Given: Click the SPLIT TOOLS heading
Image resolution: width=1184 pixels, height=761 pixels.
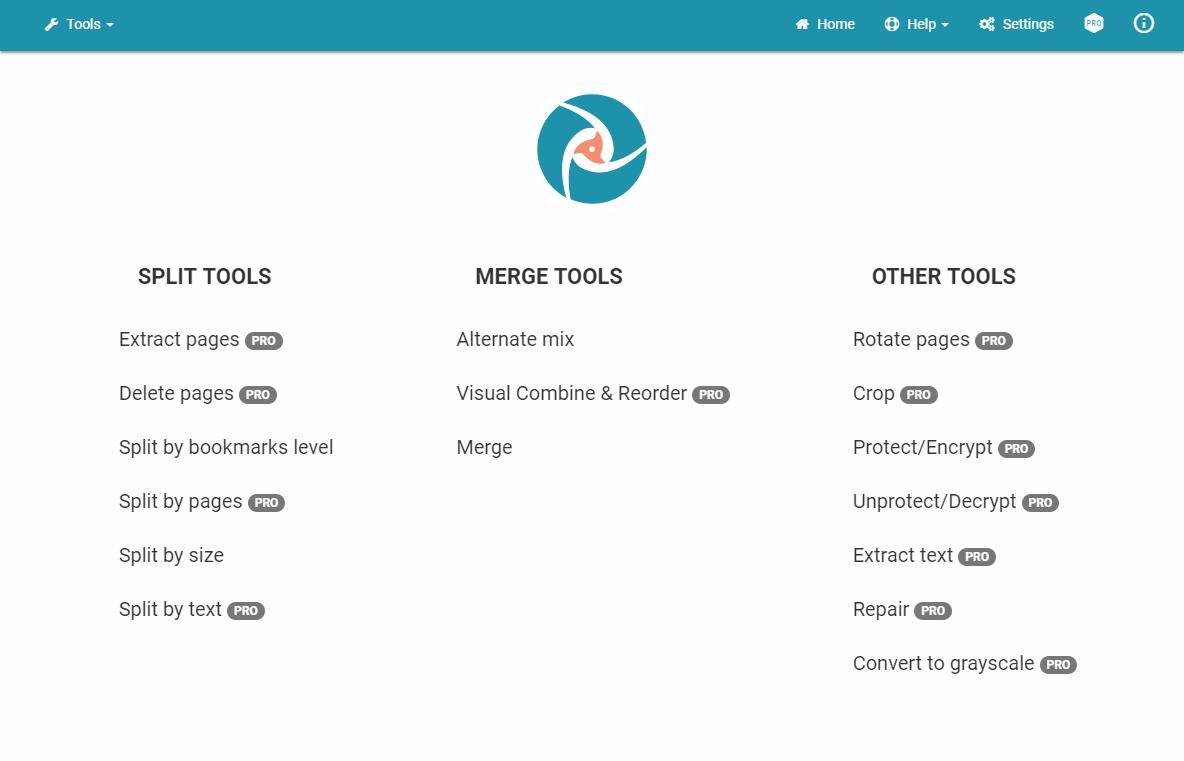Looking at the screenshot, I should [205, 276].
